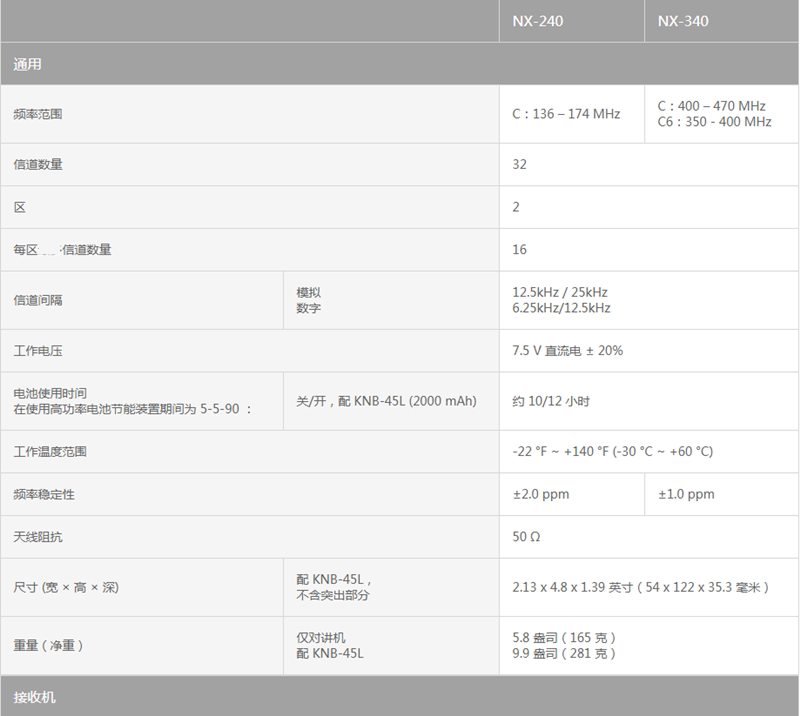Image resolution: width=800 pixels, height=716 pixels.
Task: Select the 5.8 盎司（165 克） value
Action: 564,638
